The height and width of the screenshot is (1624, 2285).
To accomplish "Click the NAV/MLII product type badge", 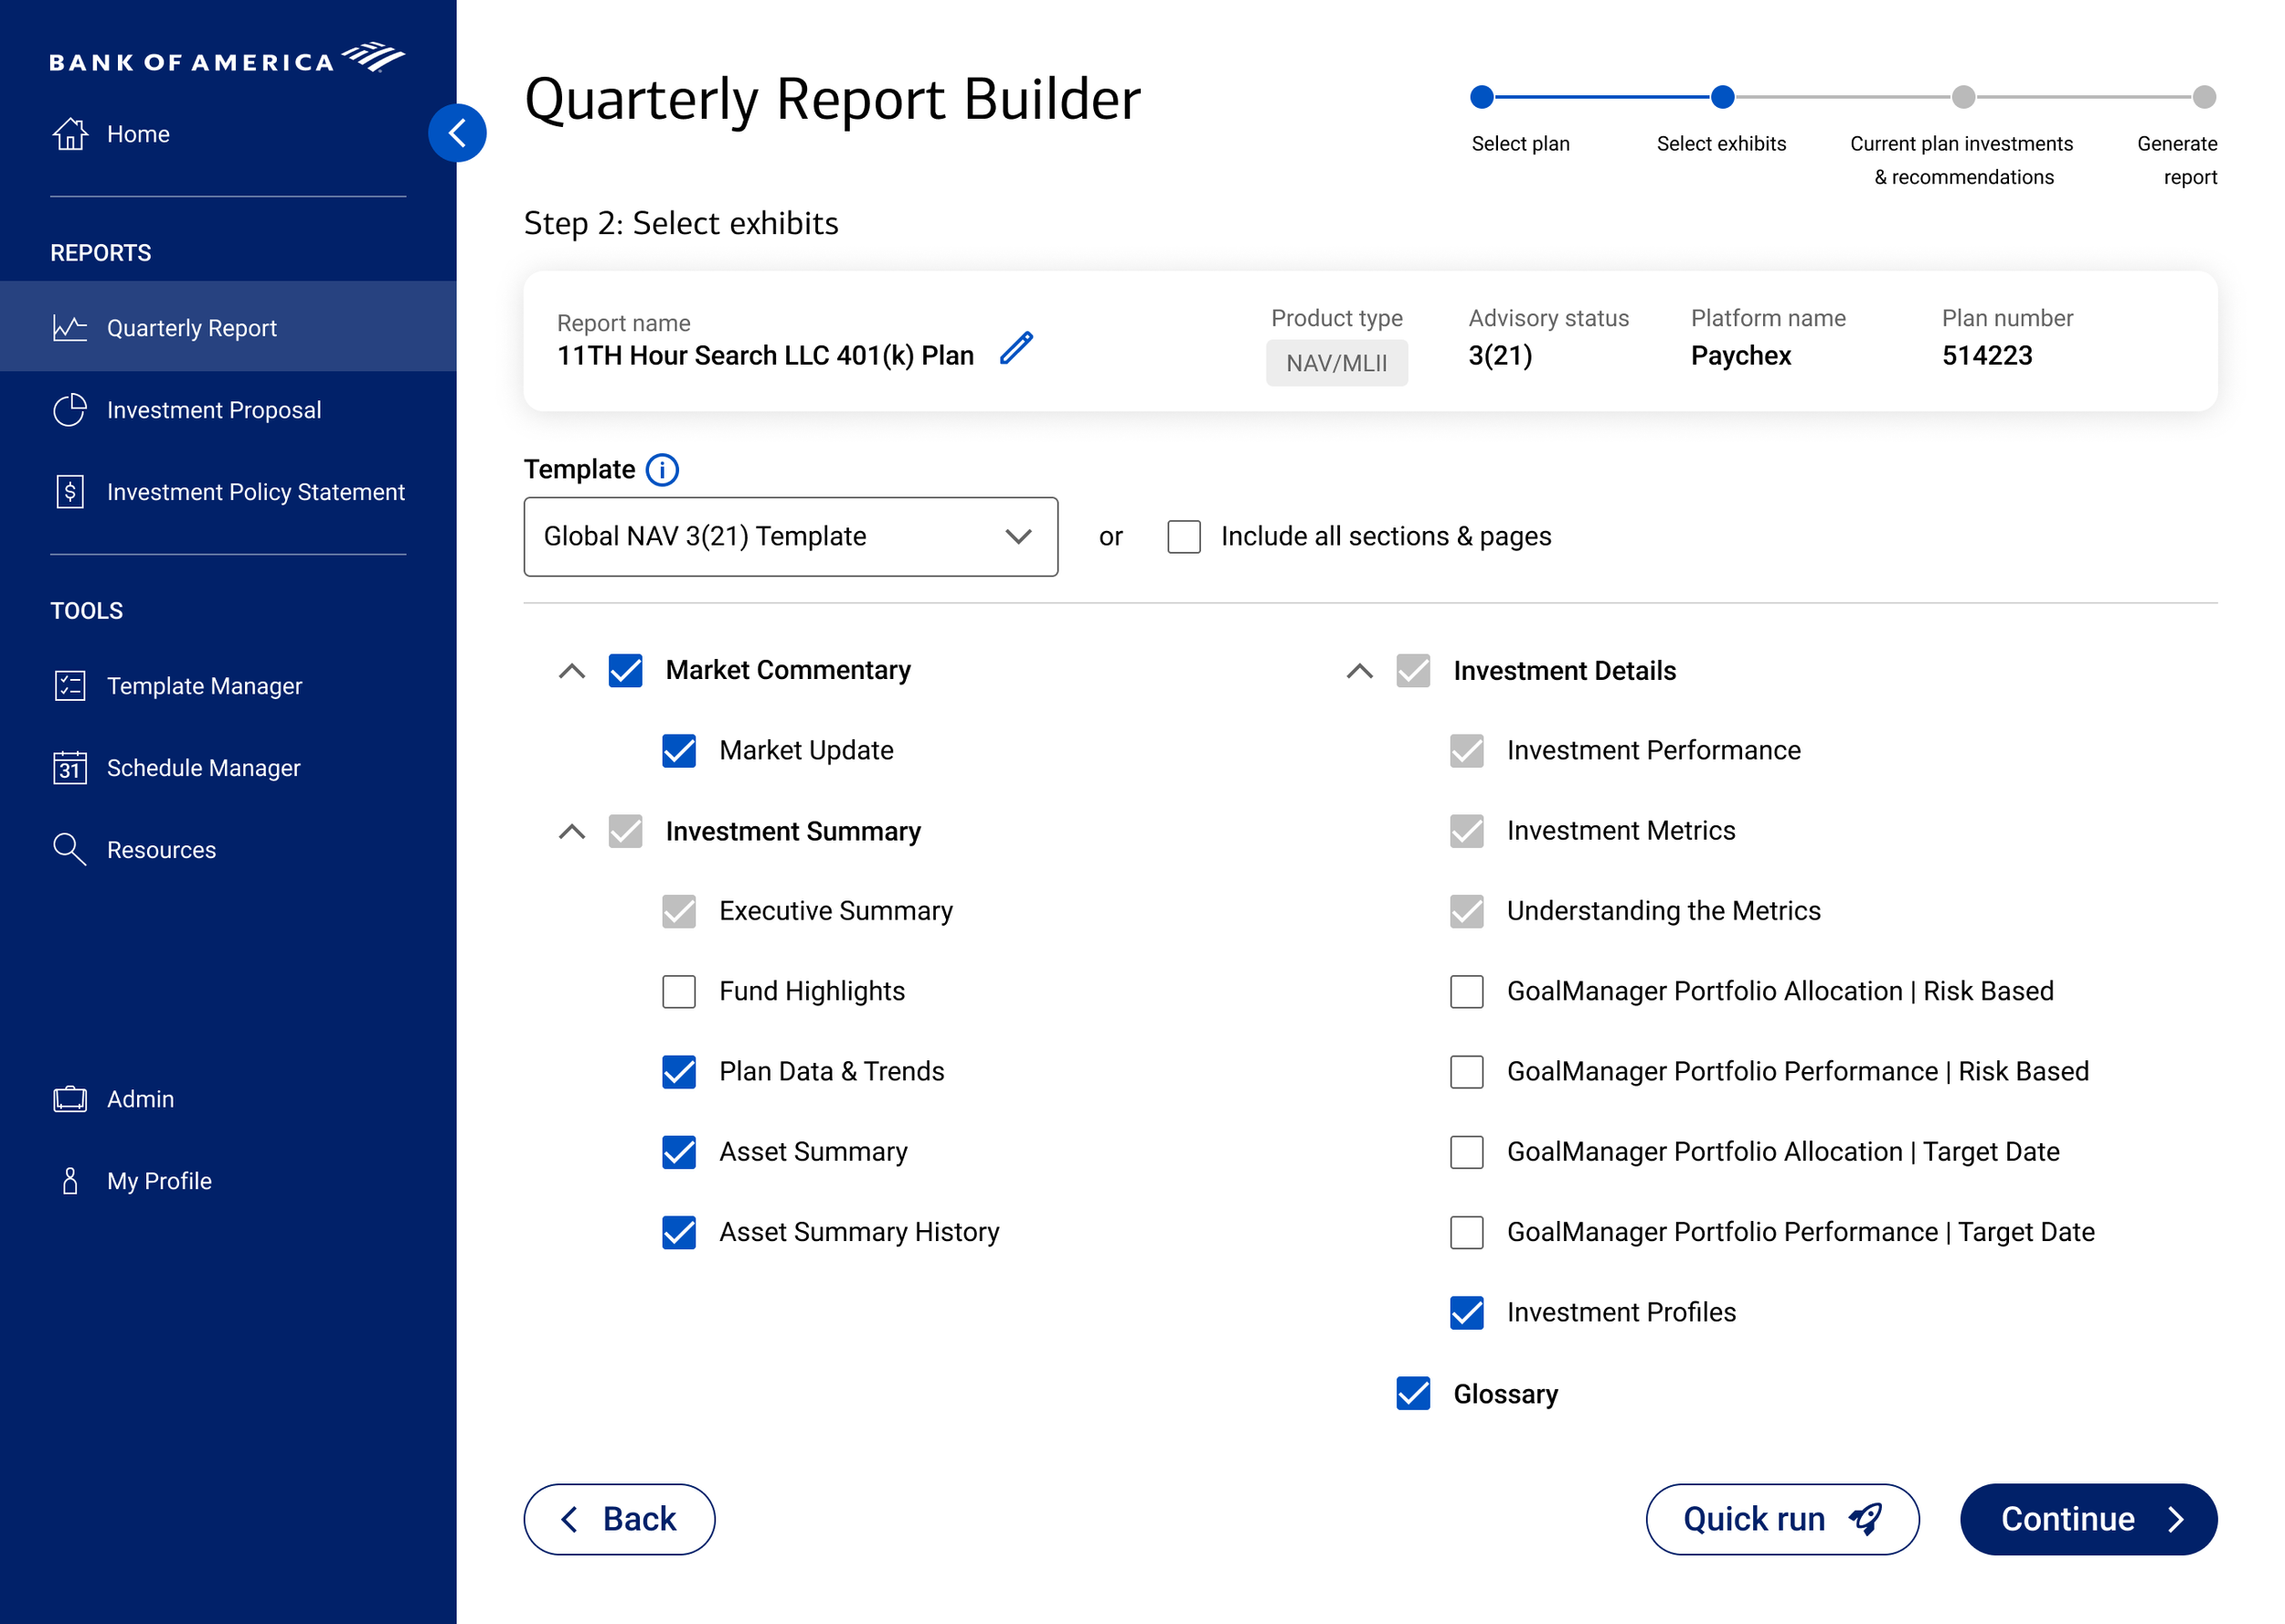I will click(x=1337, y=363).
